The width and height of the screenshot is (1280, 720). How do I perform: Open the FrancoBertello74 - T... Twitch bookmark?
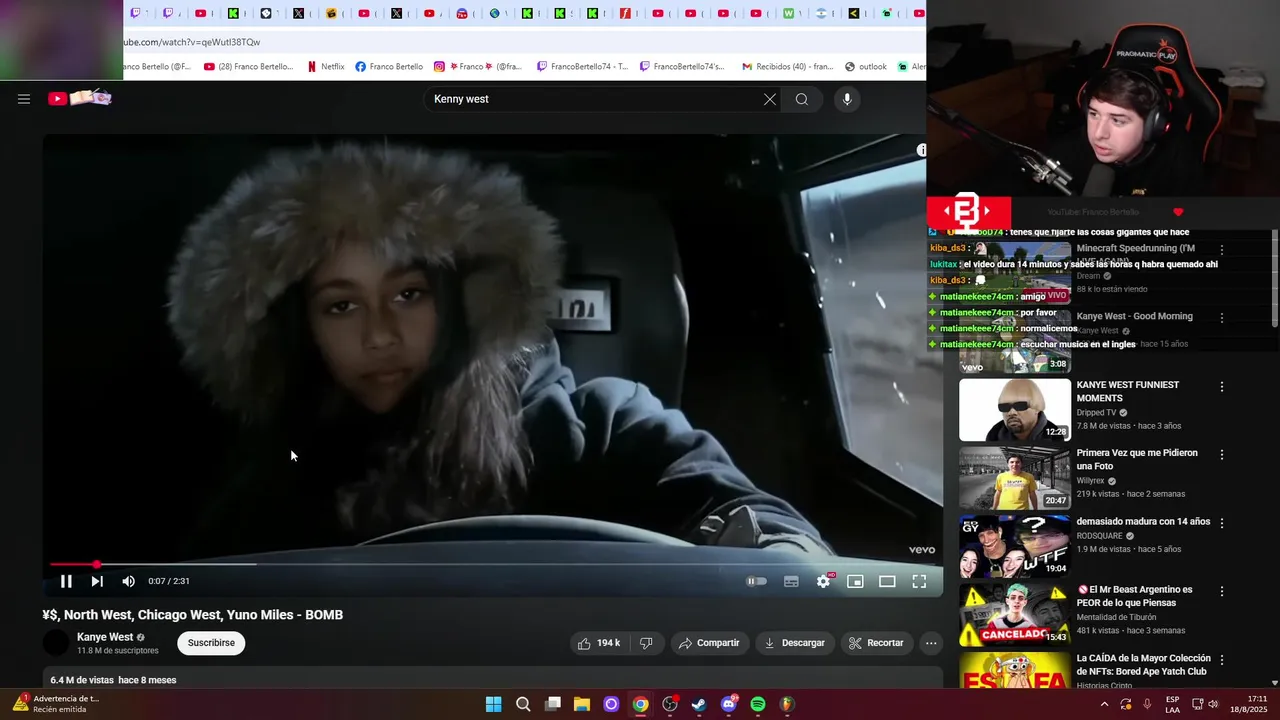click(582, 67)
